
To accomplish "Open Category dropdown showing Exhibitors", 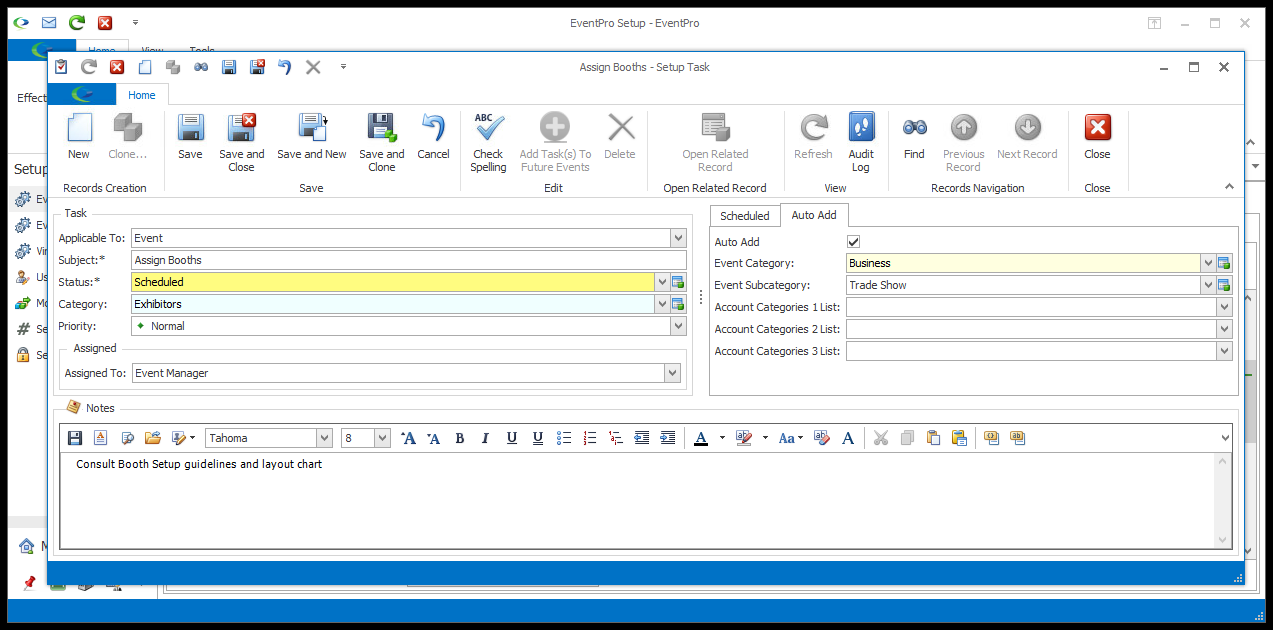I will point(661,304).
